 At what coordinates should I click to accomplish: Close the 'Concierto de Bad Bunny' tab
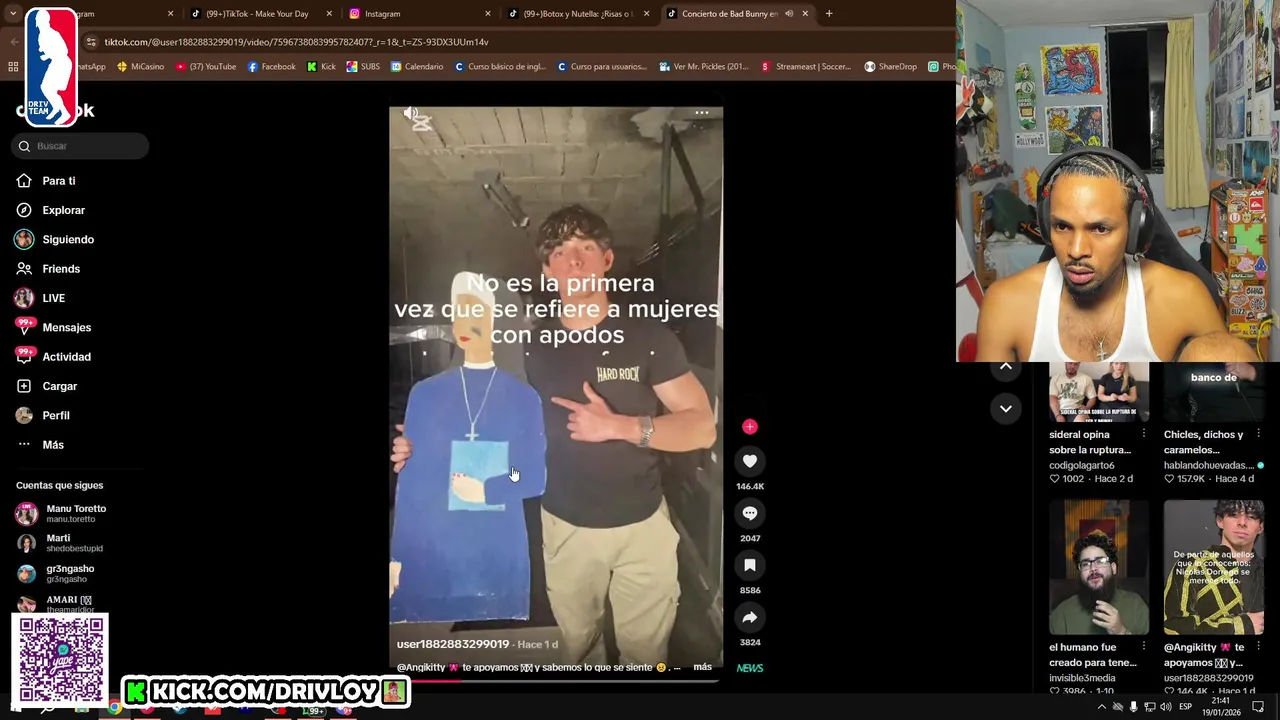(805, 14)
